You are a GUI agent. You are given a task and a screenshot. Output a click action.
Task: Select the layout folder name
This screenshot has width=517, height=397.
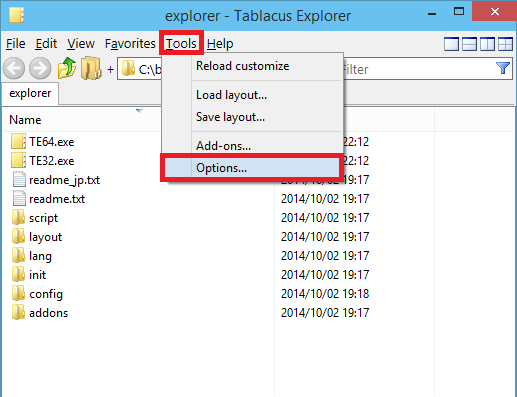coord(45,237)
